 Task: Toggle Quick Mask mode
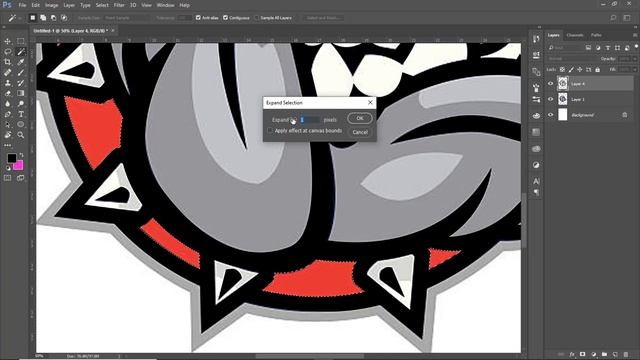(7, 178)
